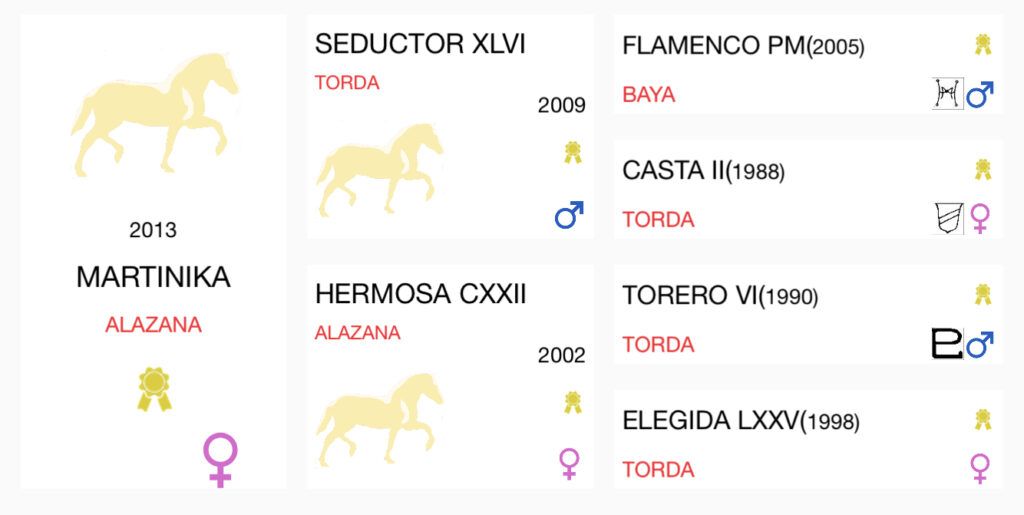Click the rosette icon on TORERO VI row
This screenshot has width=1024, height=515.
983,294
